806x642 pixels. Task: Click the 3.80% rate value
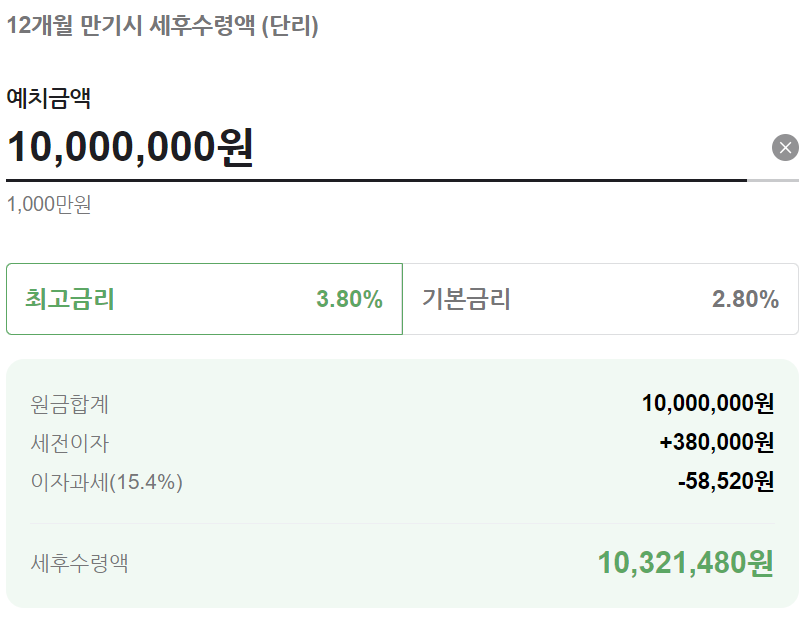(x=350, y=299)
